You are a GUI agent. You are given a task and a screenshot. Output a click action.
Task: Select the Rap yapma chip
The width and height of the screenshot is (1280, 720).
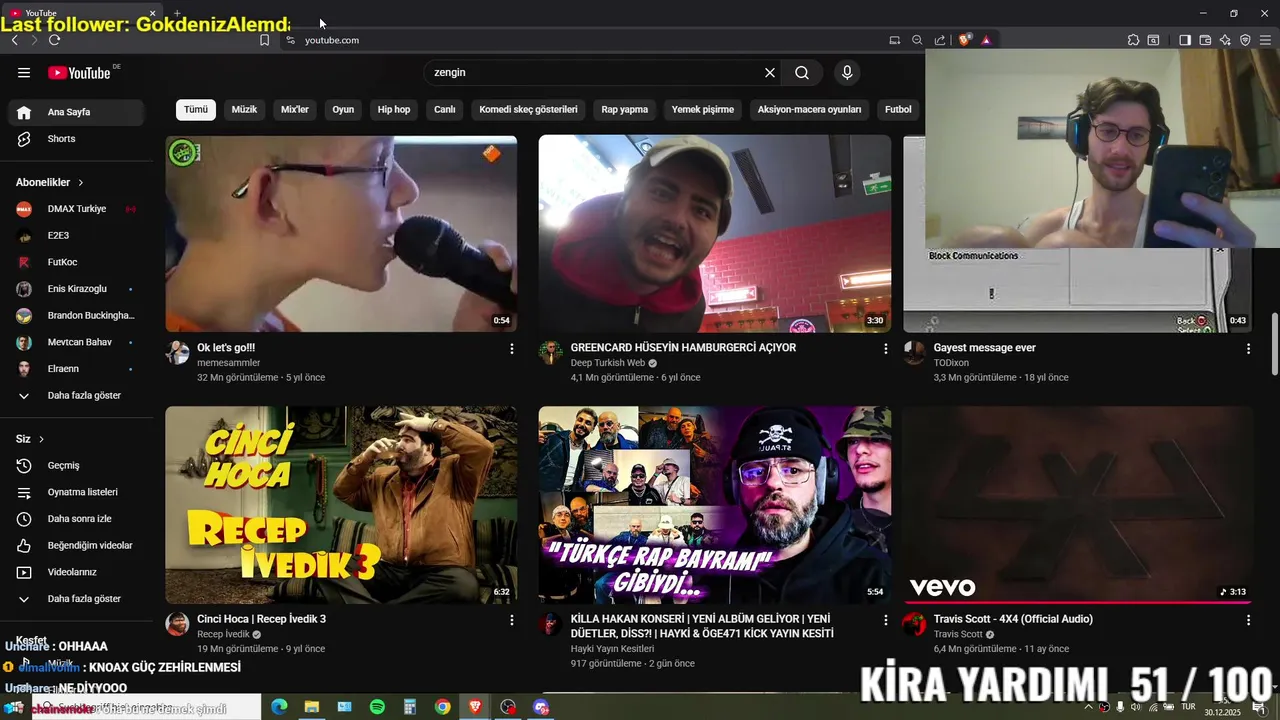pos(625,110)
